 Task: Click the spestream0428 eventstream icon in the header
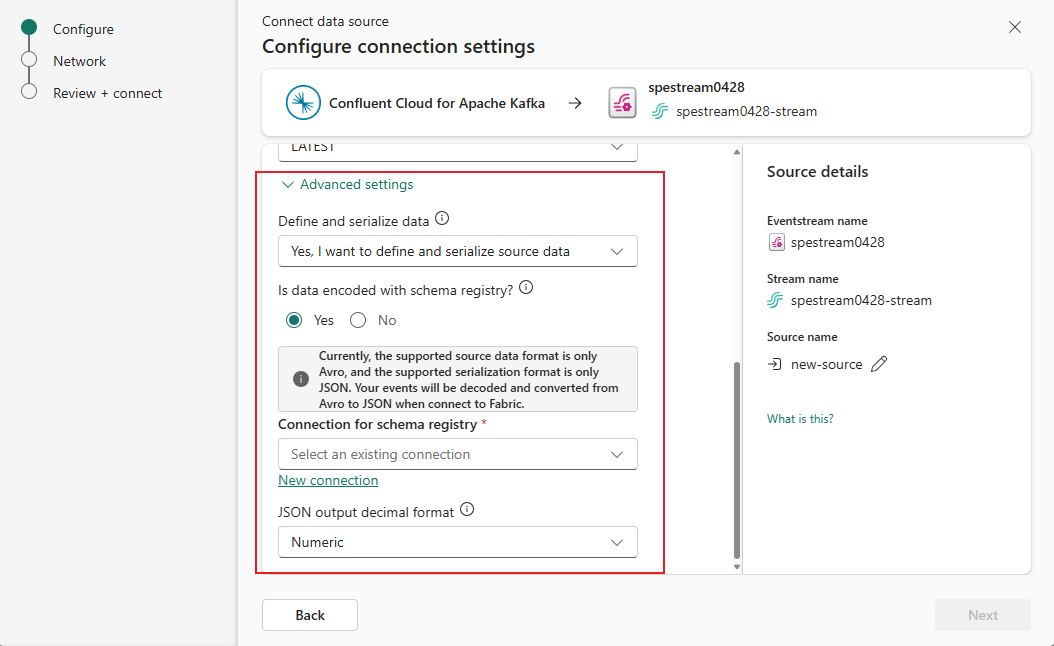pos(622,101)
